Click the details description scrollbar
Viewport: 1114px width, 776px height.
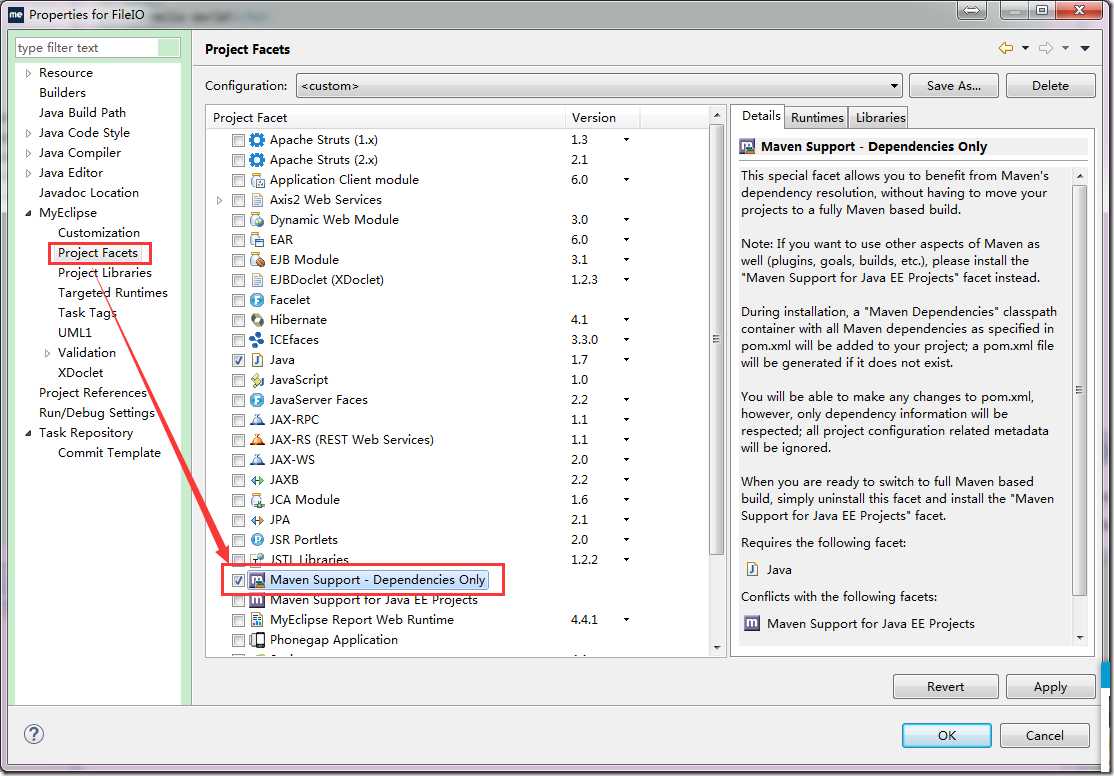coord(1080,389)
